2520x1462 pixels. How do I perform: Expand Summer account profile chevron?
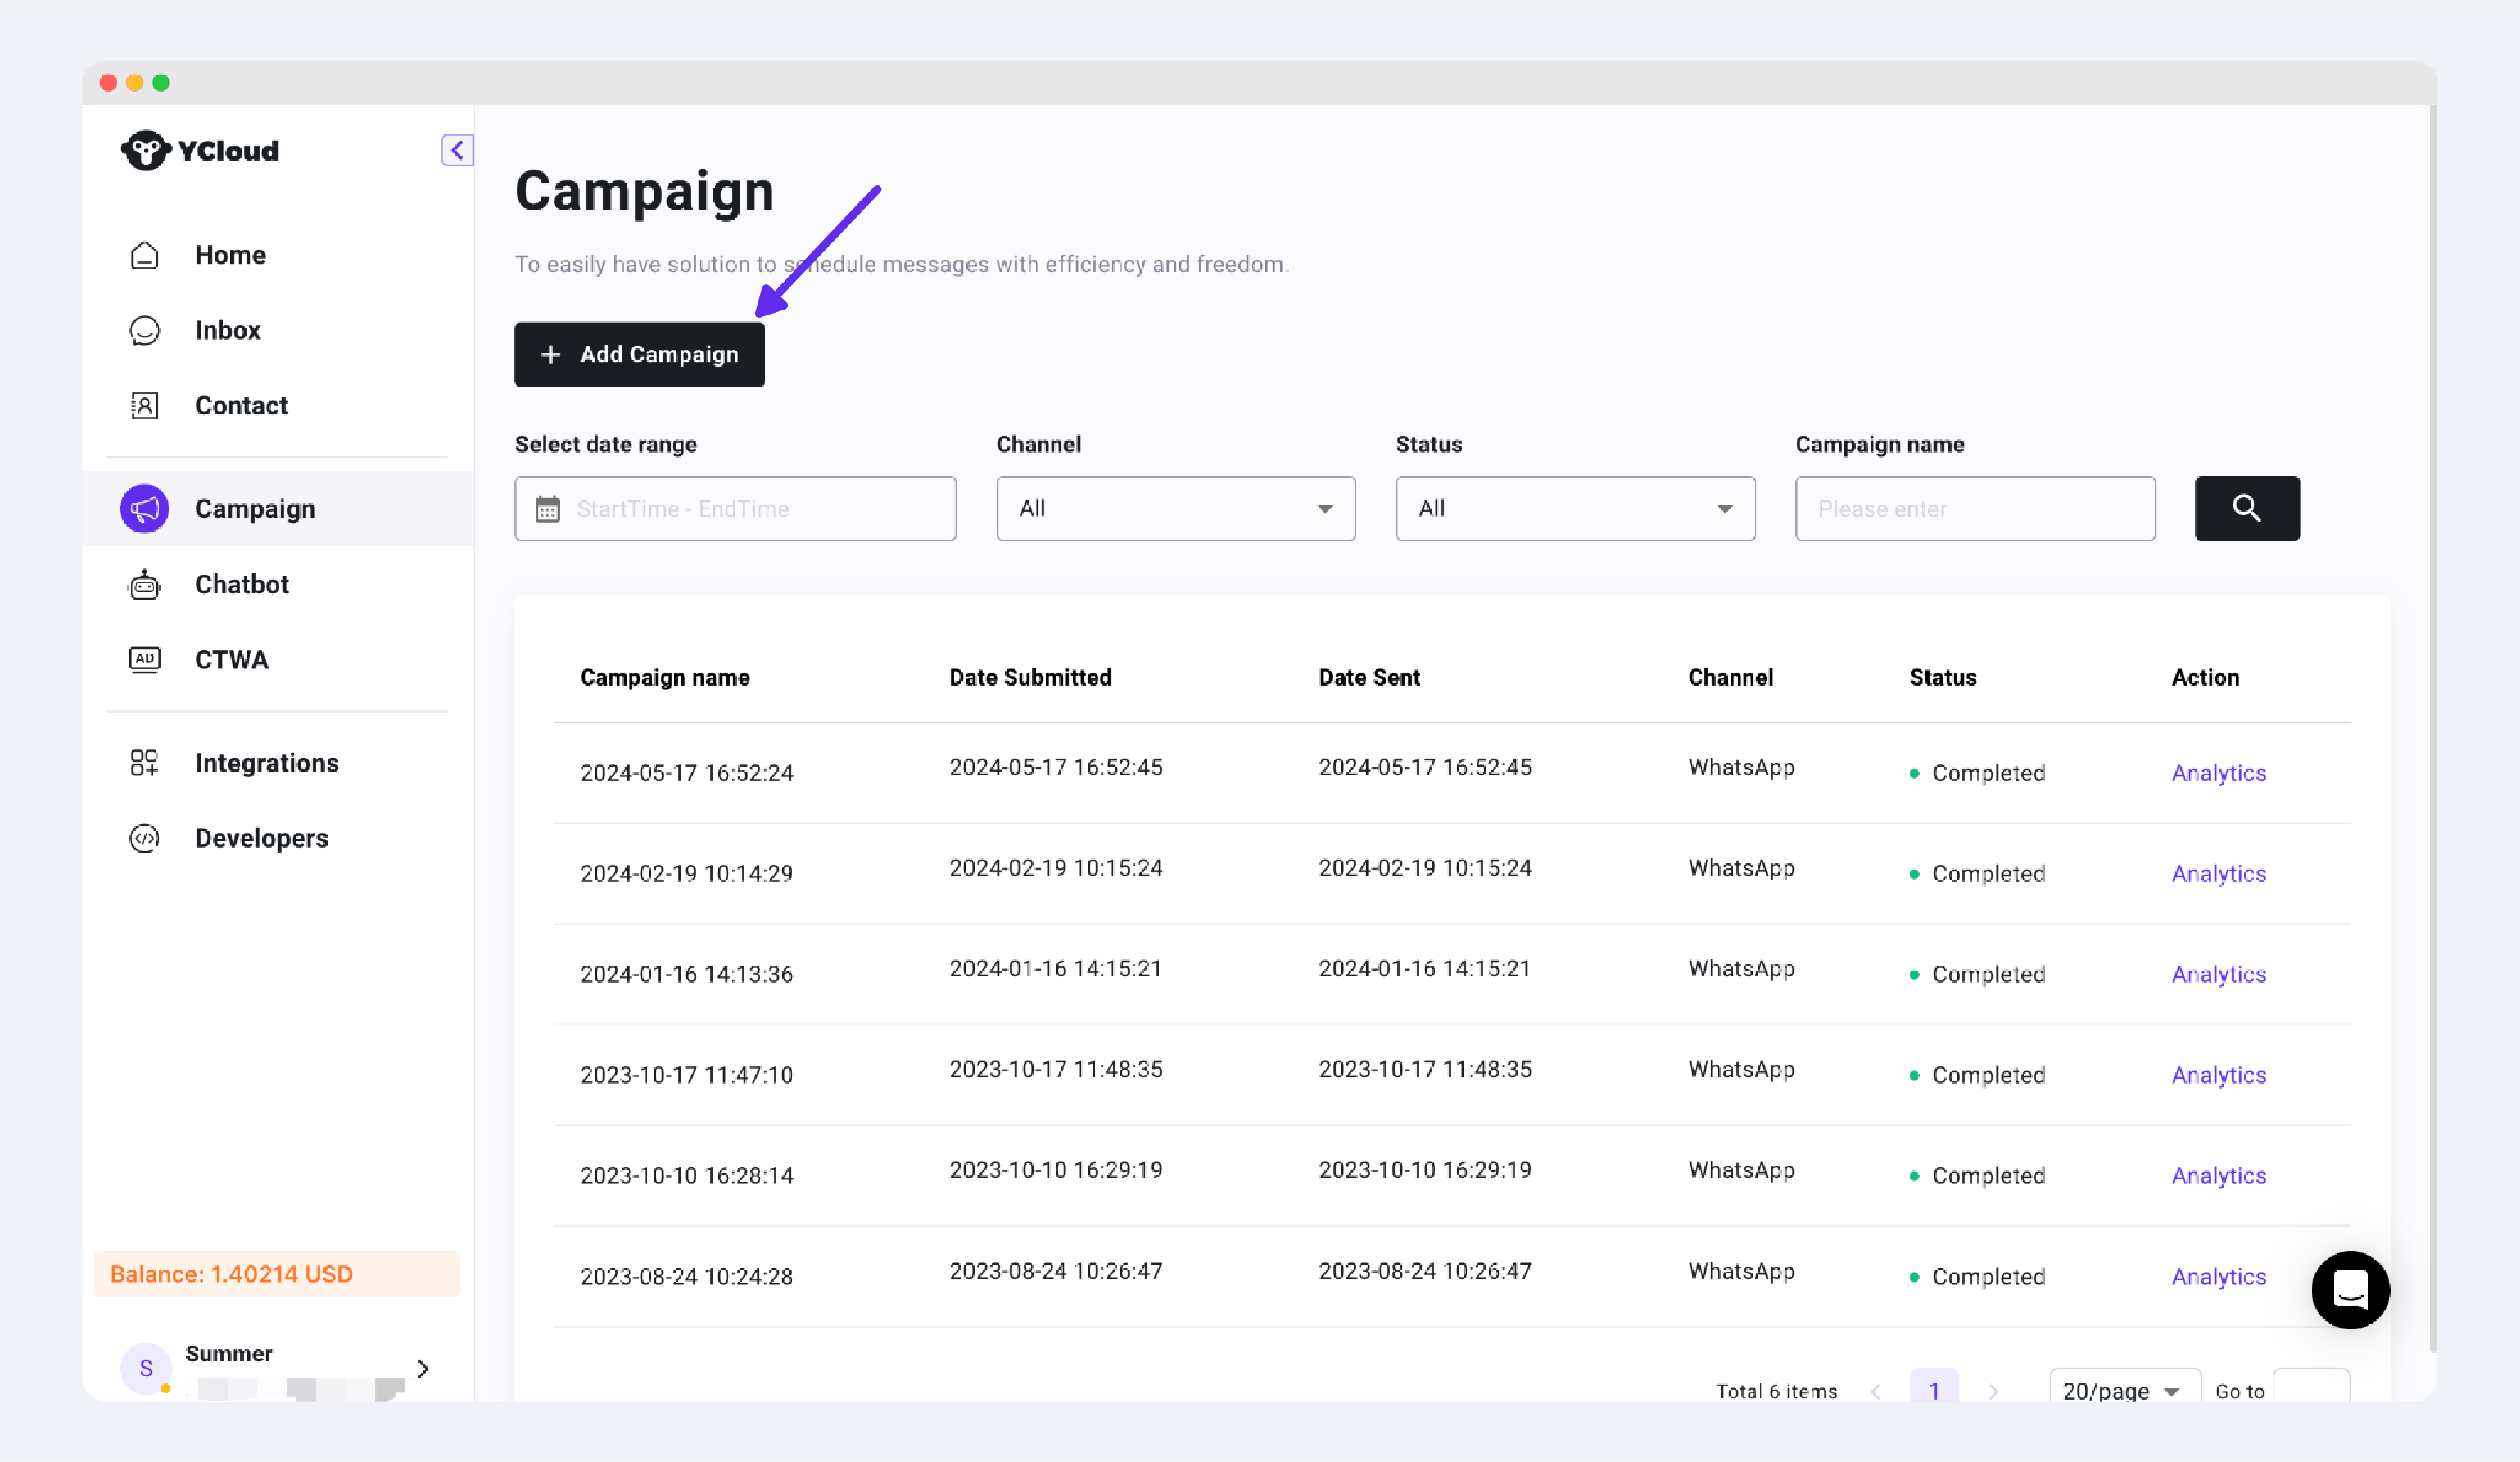(x=423, y=1368)
